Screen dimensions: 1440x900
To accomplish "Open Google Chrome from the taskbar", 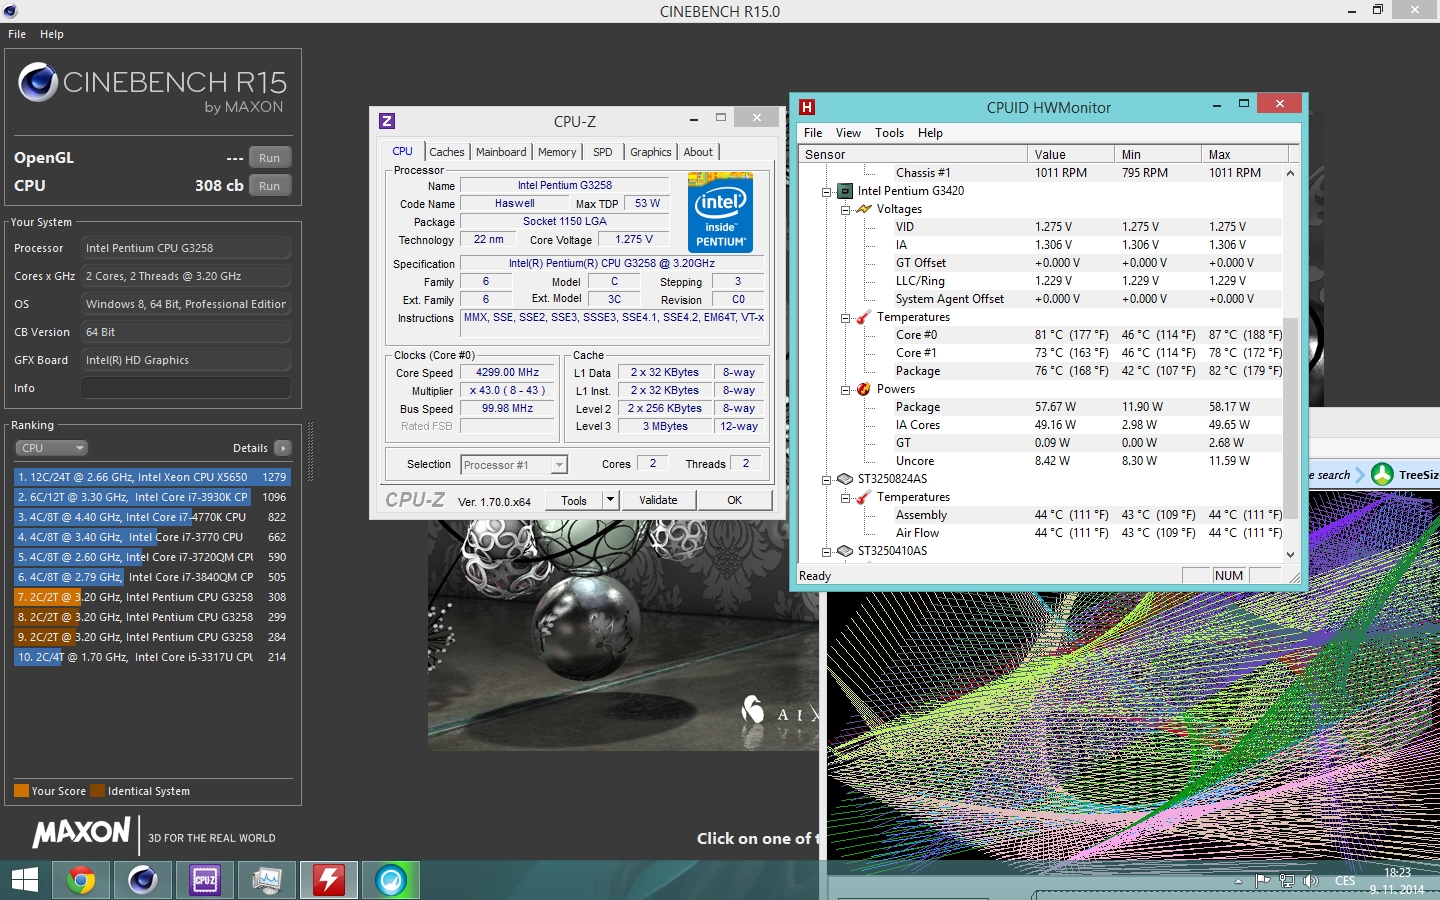I will pos(81,880).
